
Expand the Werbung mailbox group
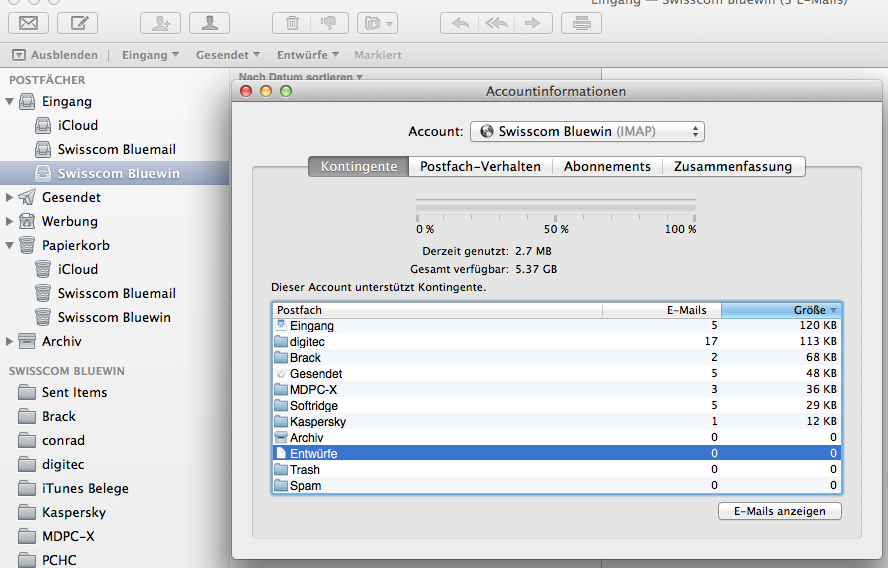point(9,221)
